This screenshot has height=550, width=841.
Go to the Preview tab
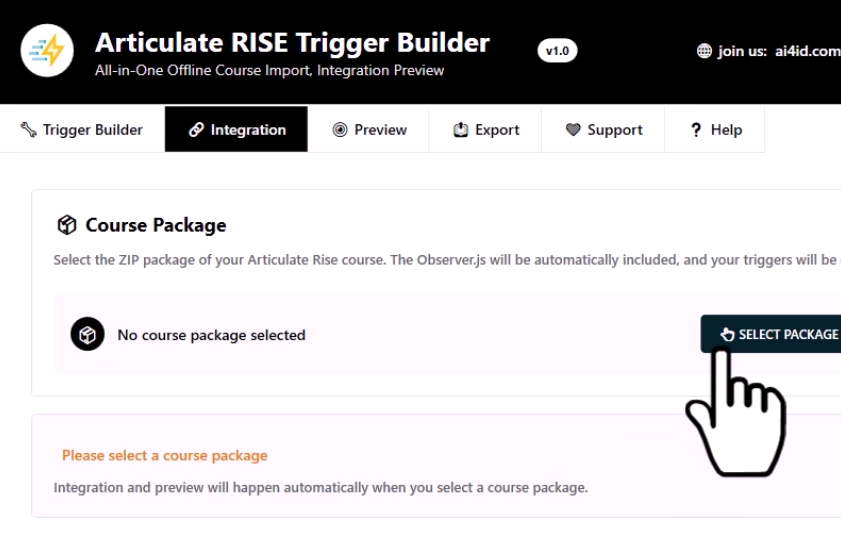coord(369,130)
